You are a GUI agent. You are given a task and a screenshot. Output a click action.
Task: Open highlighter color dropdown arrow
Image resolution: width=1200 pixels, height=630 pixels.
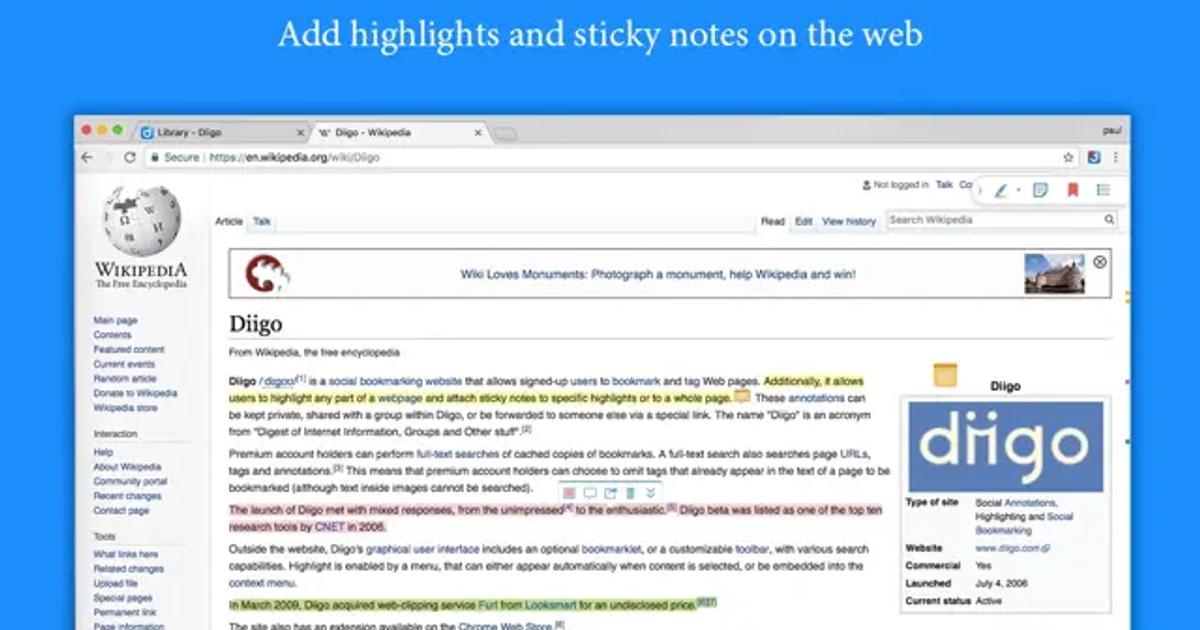pyautogui.click(x=1018, y=190)
